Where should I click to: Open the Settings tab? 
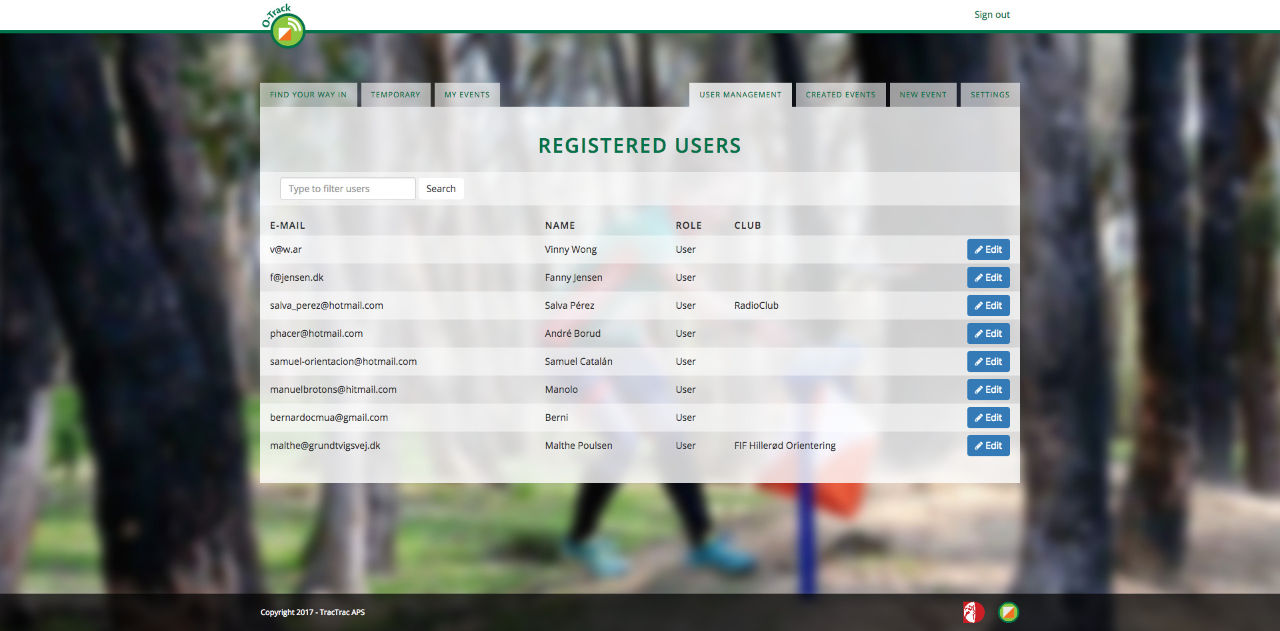[990, 95]
